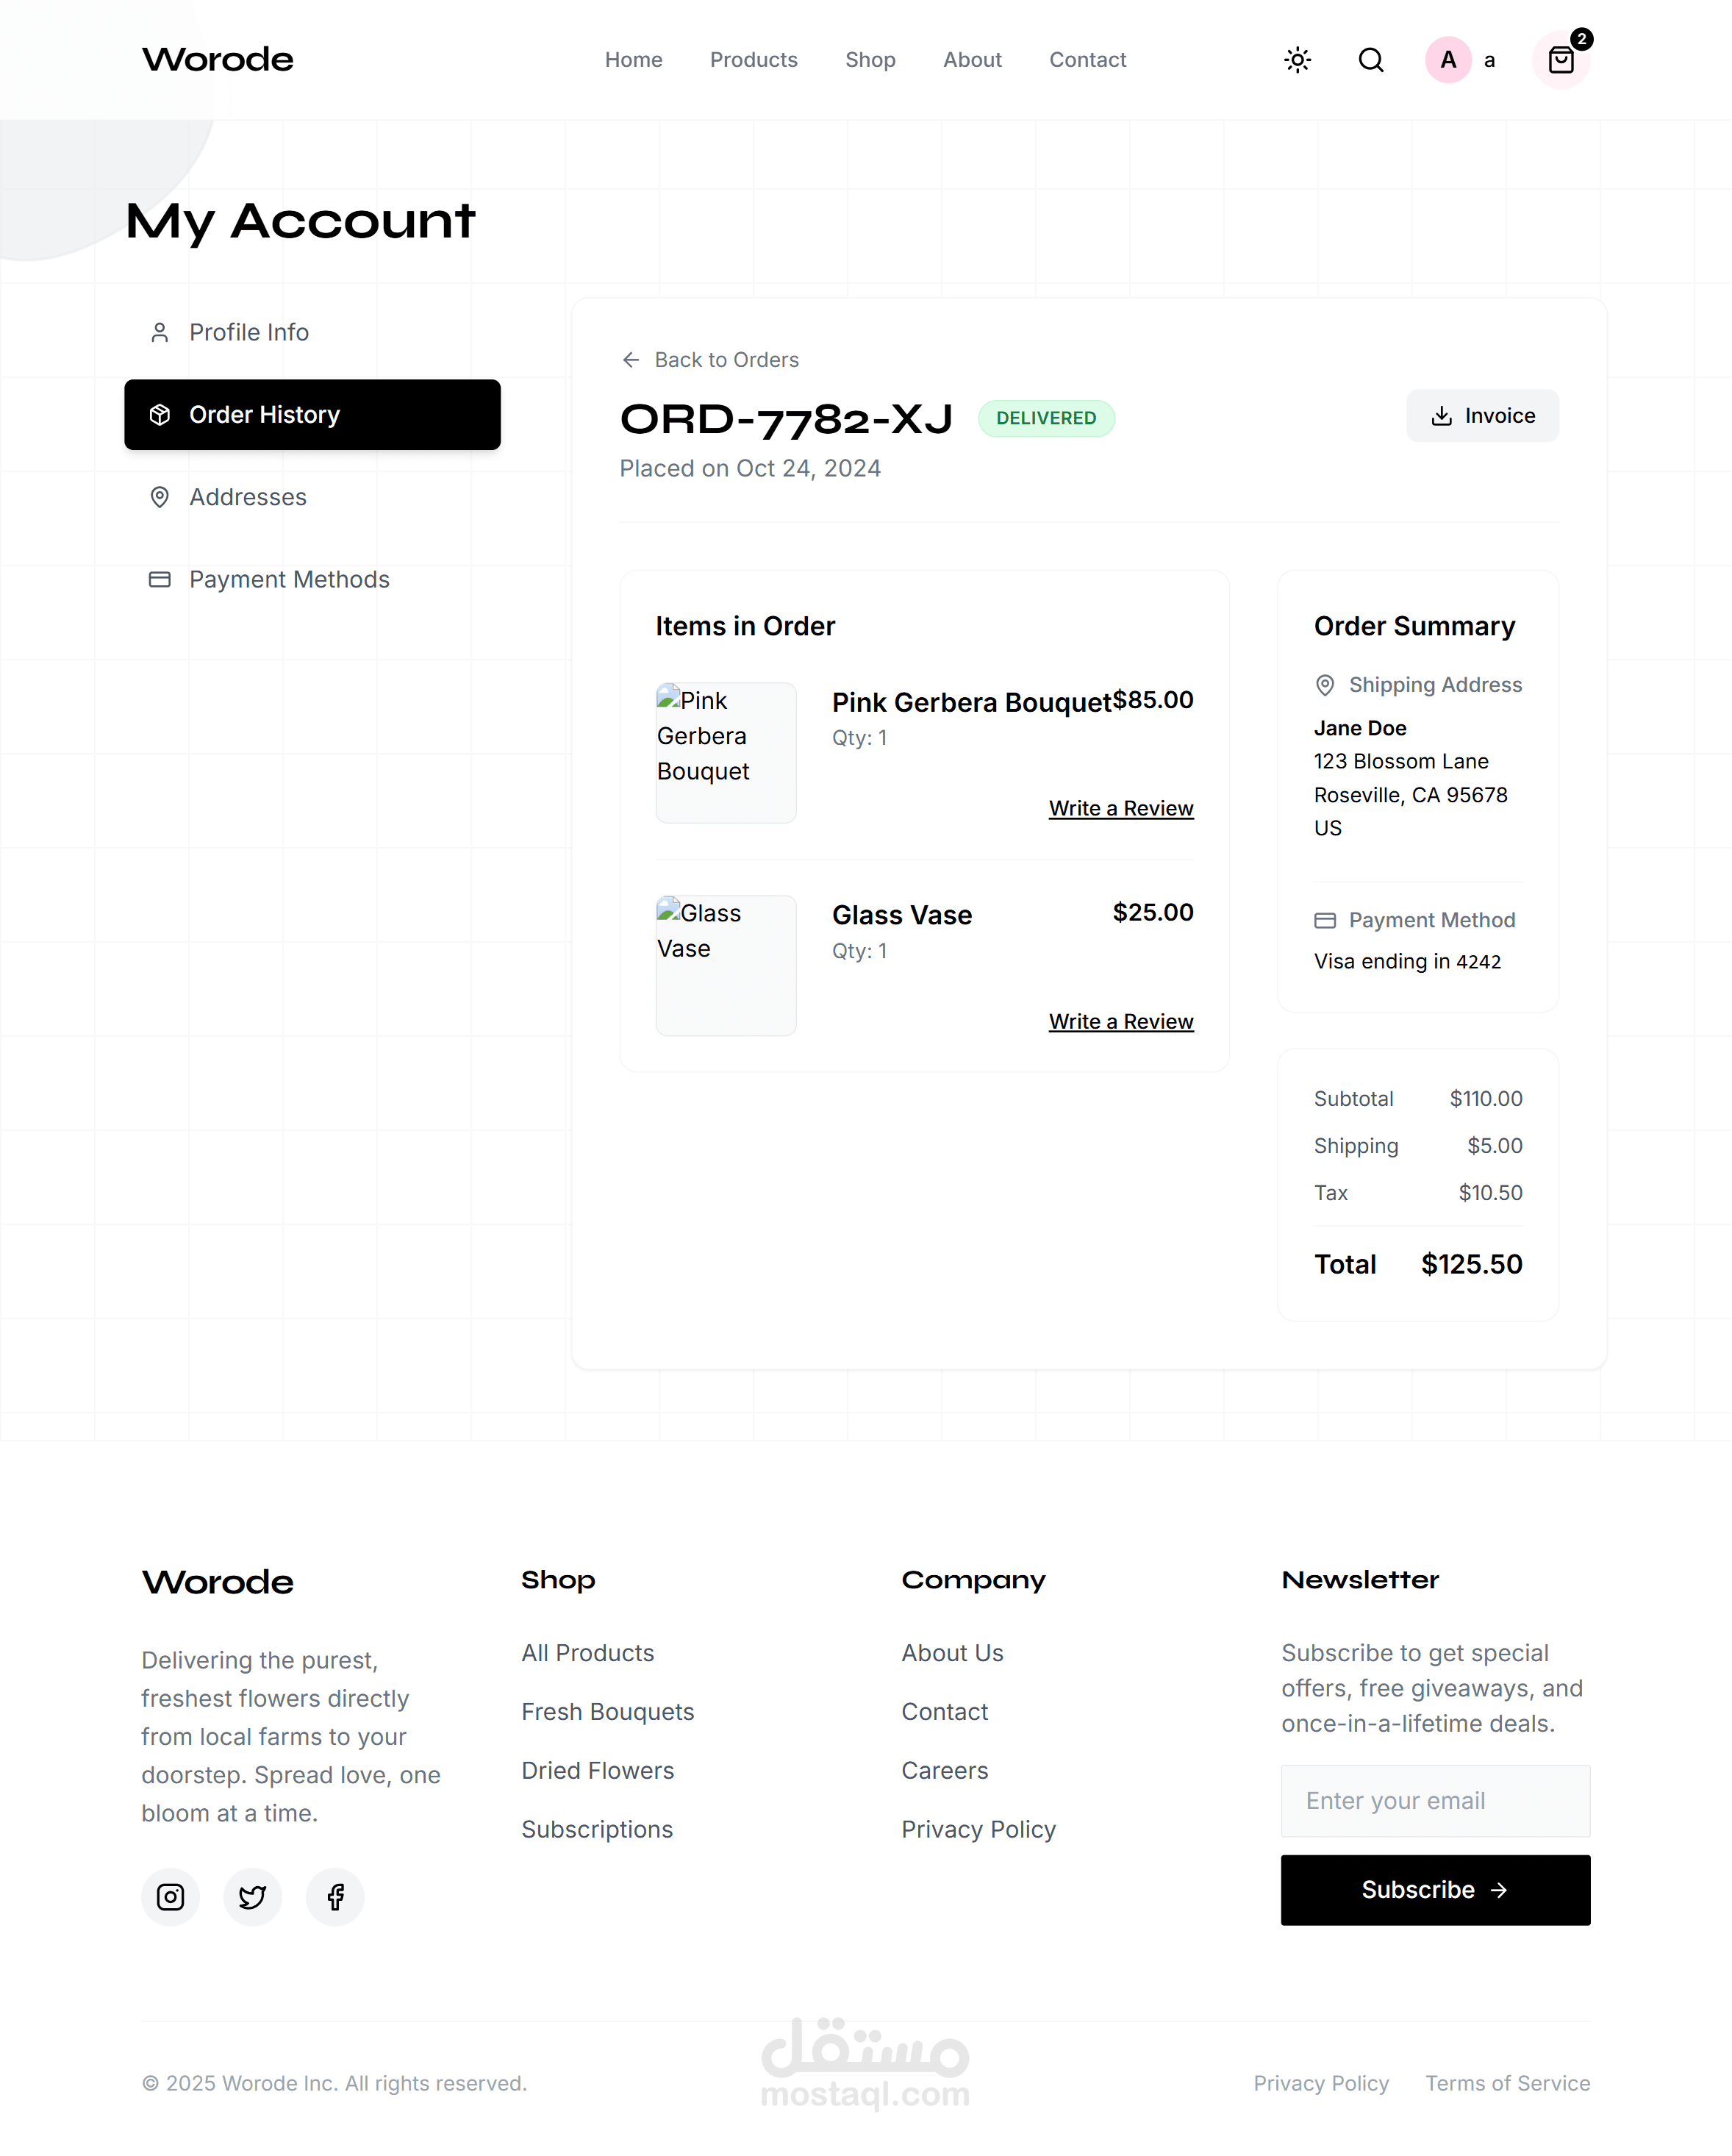1732x2156 pixels.
Task: Write a review for Pink Gerbera Bouquet
Action: tap(1120, 808)
